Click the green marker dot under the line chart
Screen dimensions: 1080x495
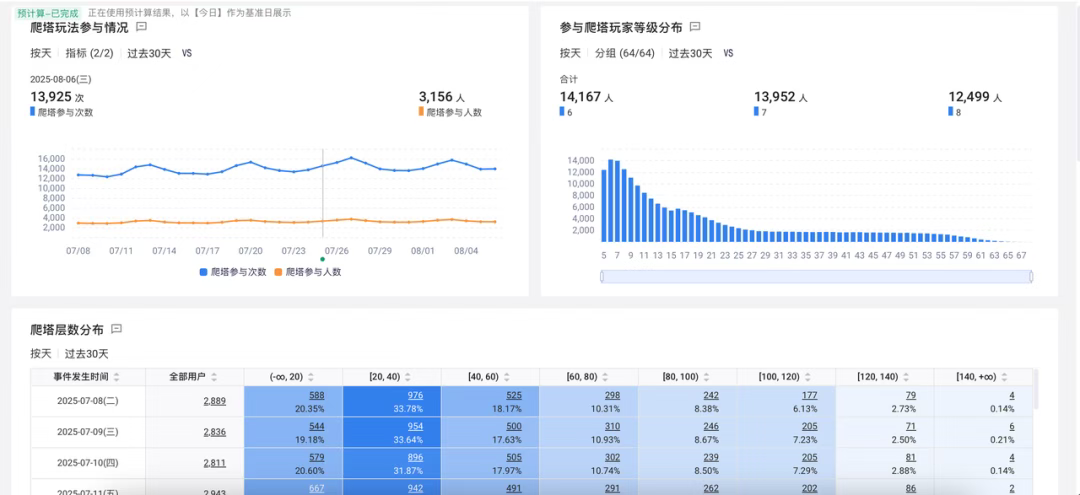[x=322, y=260]
